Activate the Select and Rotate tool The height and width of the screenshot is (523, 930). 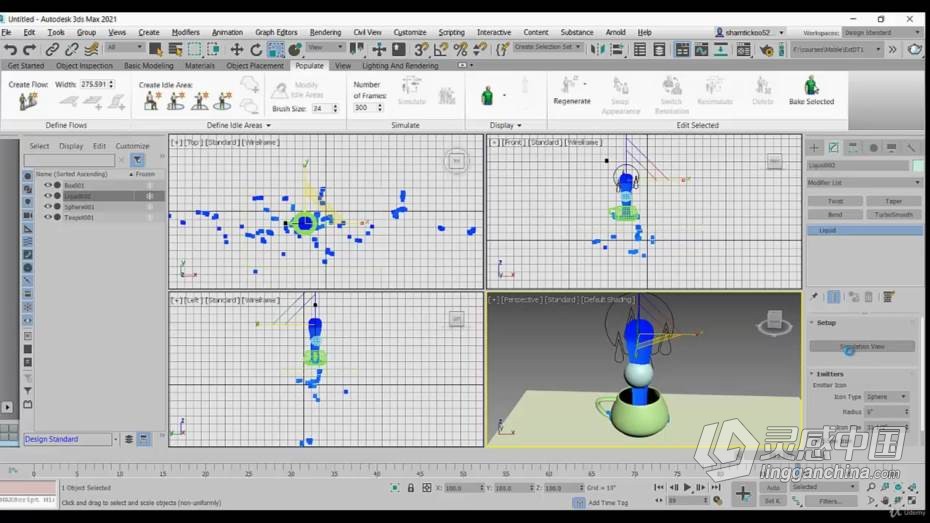tap(256, 49)
